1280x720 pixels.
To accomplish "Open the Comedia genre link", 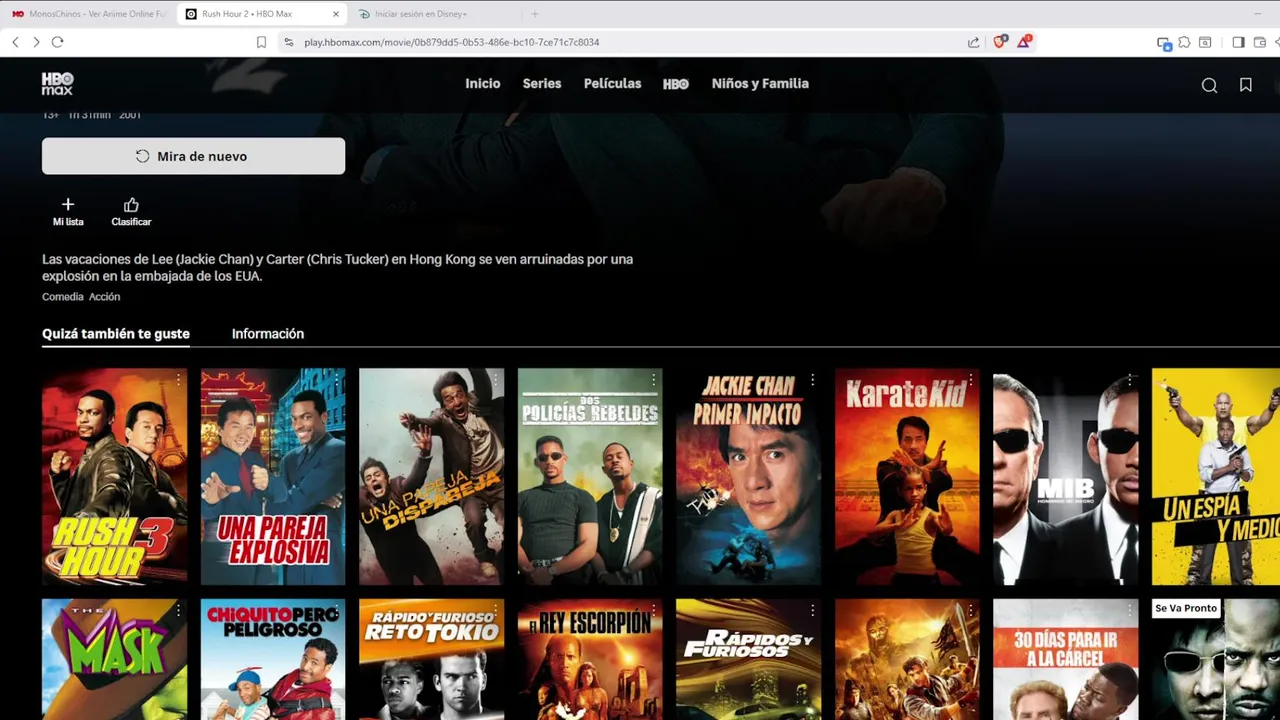I will coord(62,297).
